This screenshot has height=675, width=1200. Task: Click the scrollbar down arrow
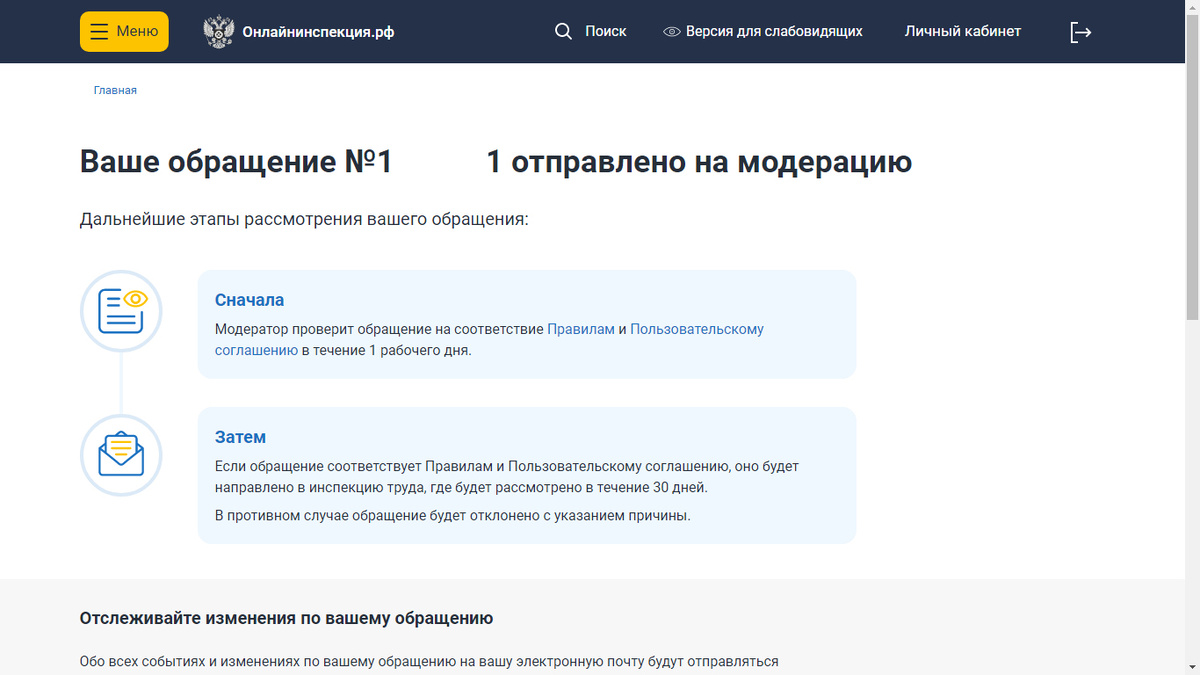pos(1193,668)
